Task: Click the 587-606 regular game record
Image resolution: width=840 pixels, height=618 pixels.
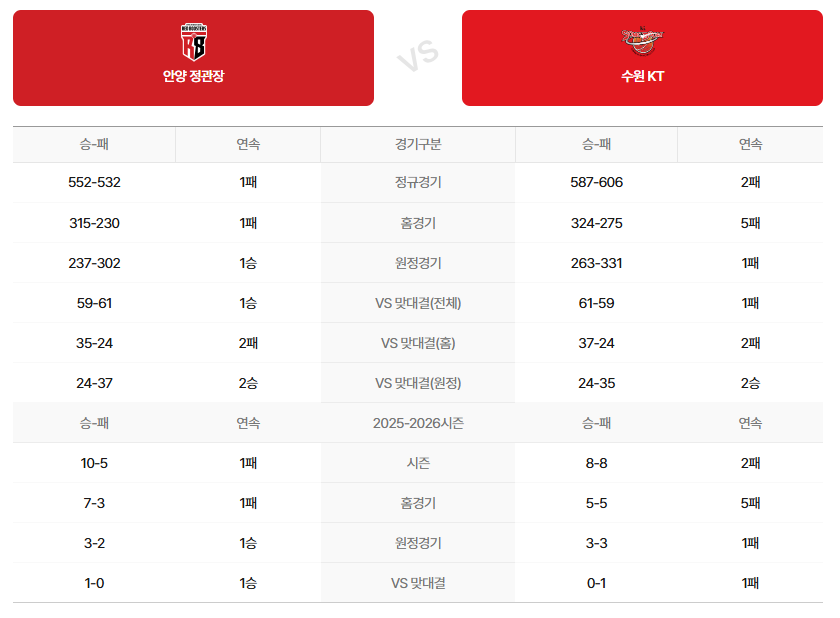Action: click(596, 183)
